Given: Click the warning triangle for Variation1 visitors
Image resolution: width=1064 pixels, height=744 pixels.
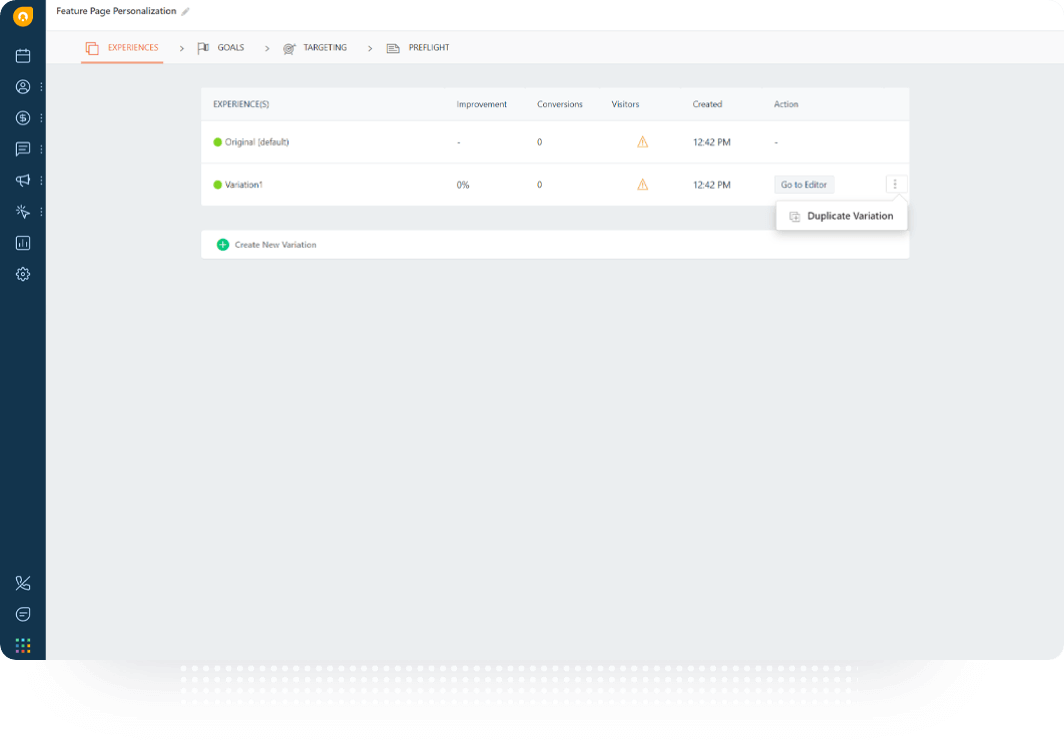Looking at the screenshot, I should coord(641,184).
